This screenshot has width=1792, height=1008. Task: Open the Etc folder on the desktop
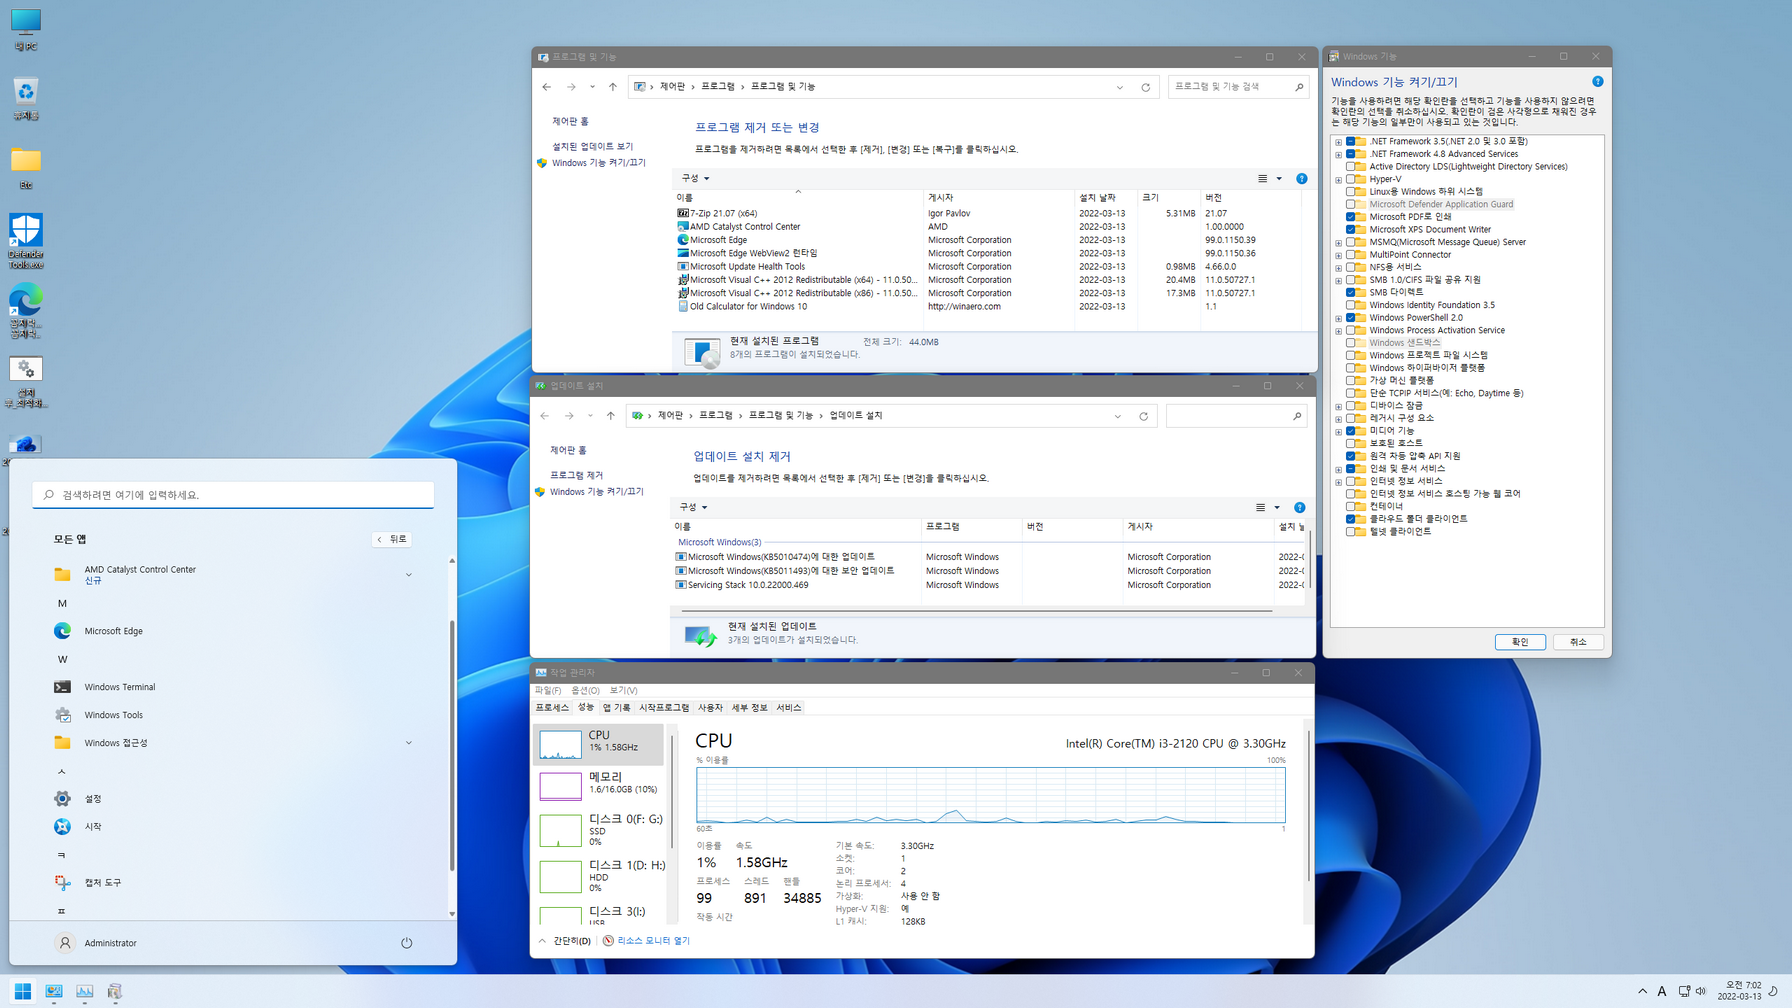[x=25, y=168]
